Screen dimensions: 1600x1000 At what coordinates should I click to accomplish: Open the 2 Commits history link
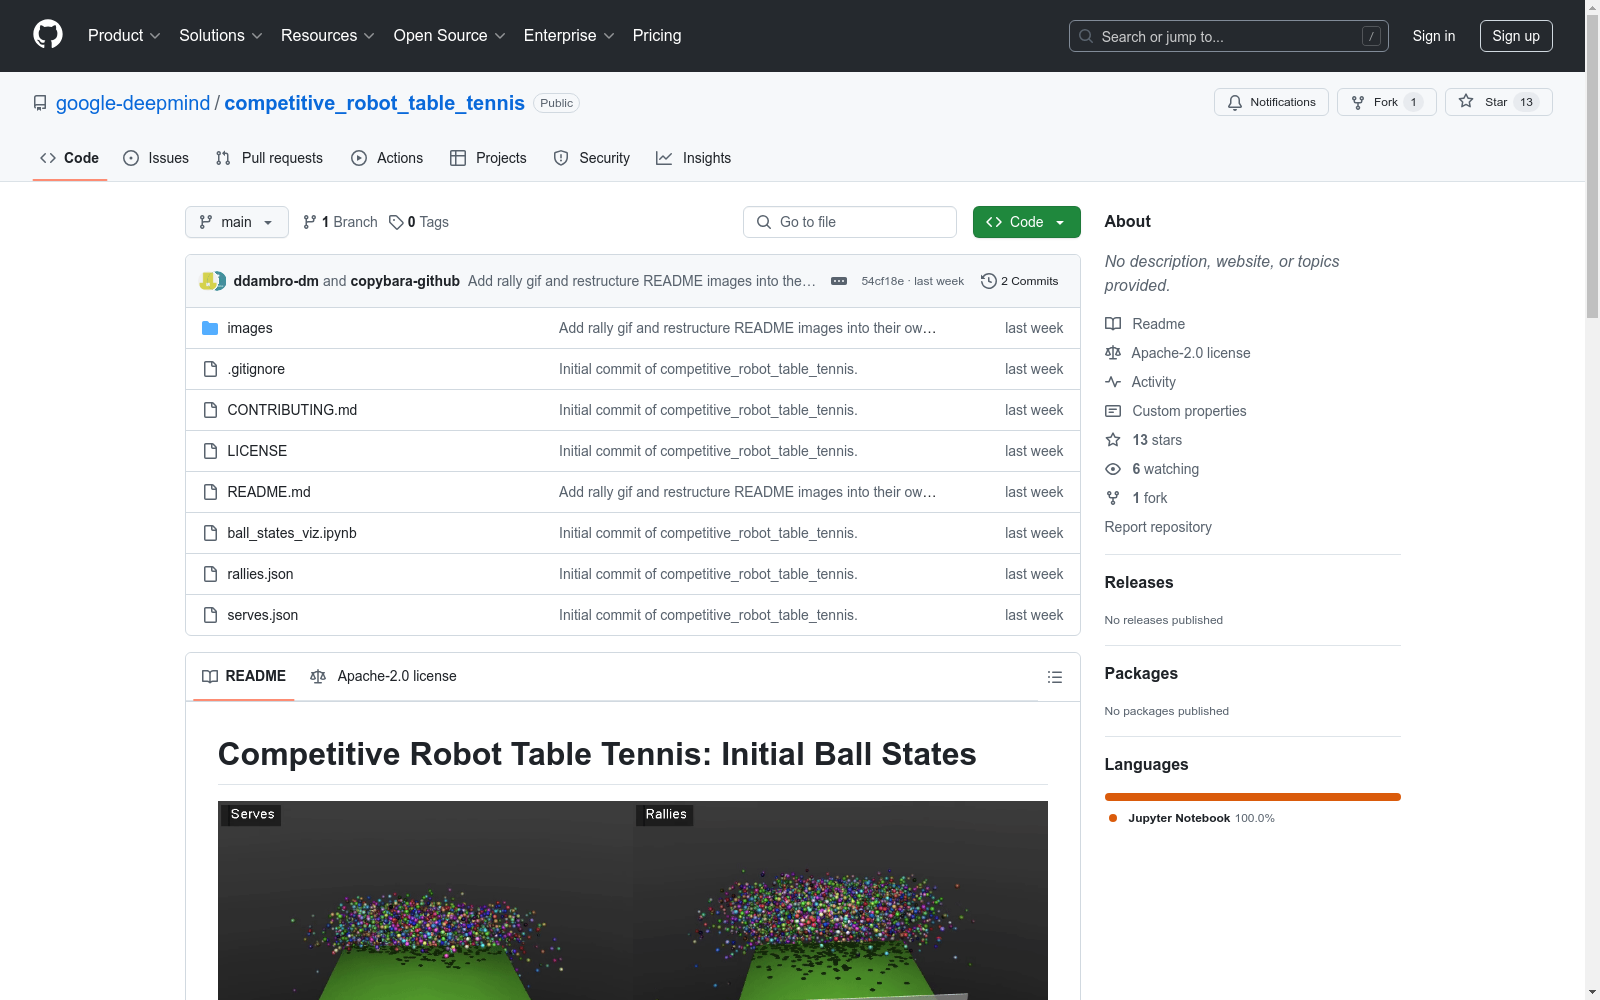tap(1020, 281)
